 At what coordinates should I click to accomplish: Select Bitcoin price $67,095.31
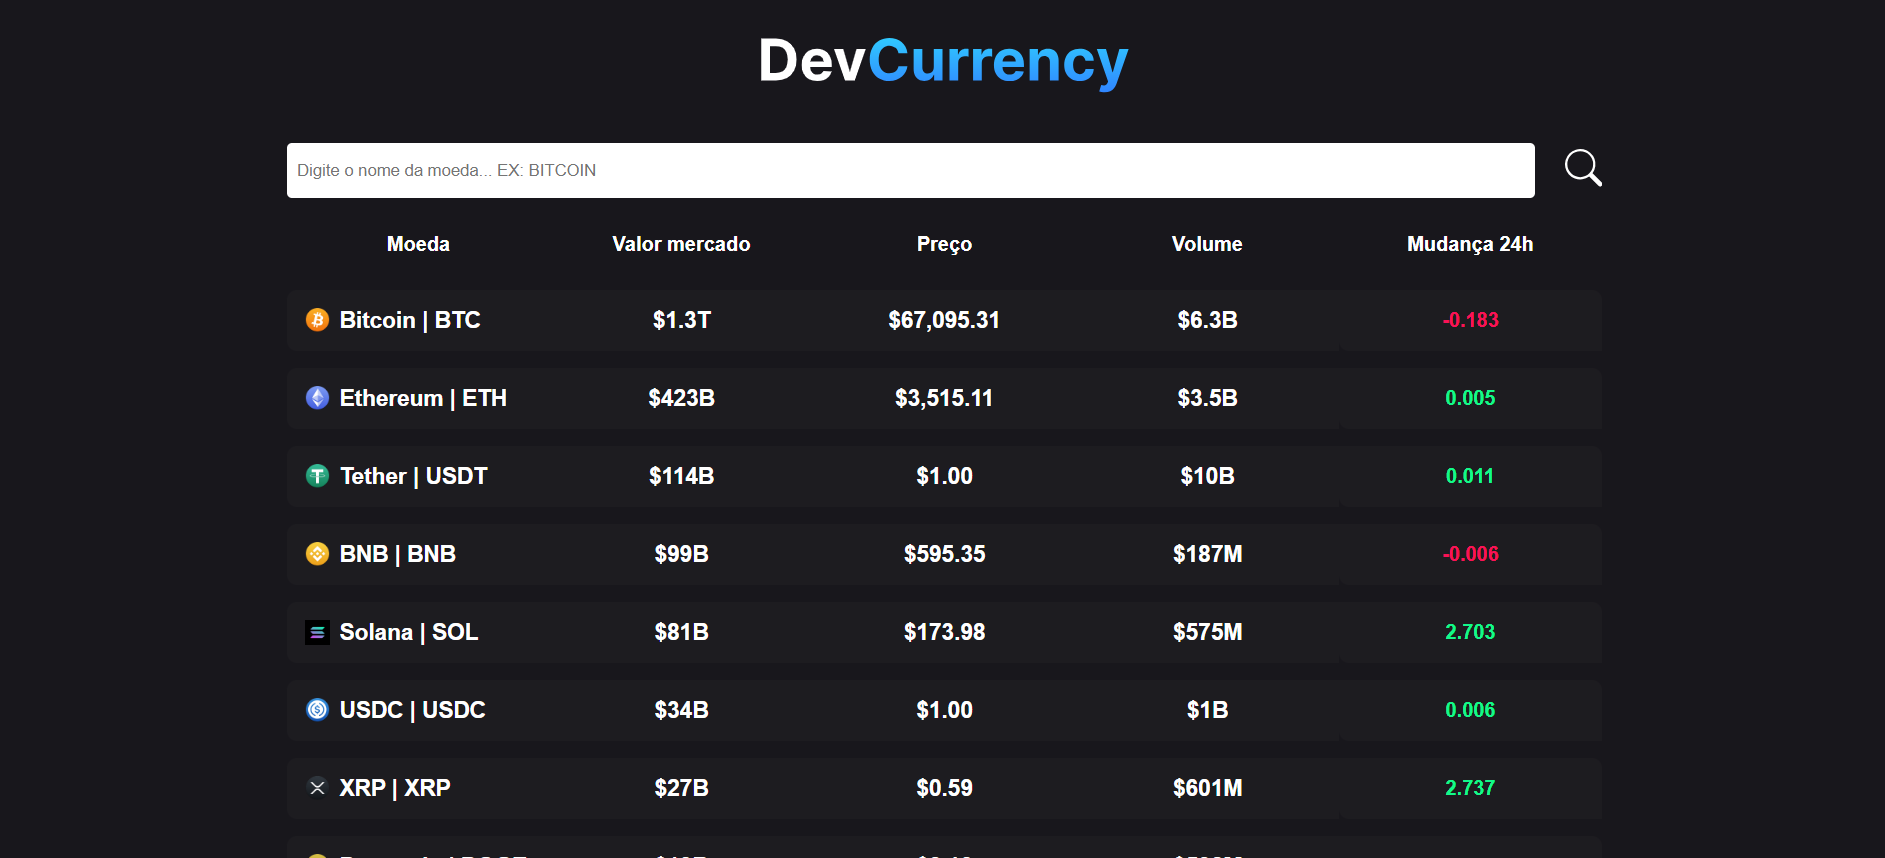(x=944, y=320)
